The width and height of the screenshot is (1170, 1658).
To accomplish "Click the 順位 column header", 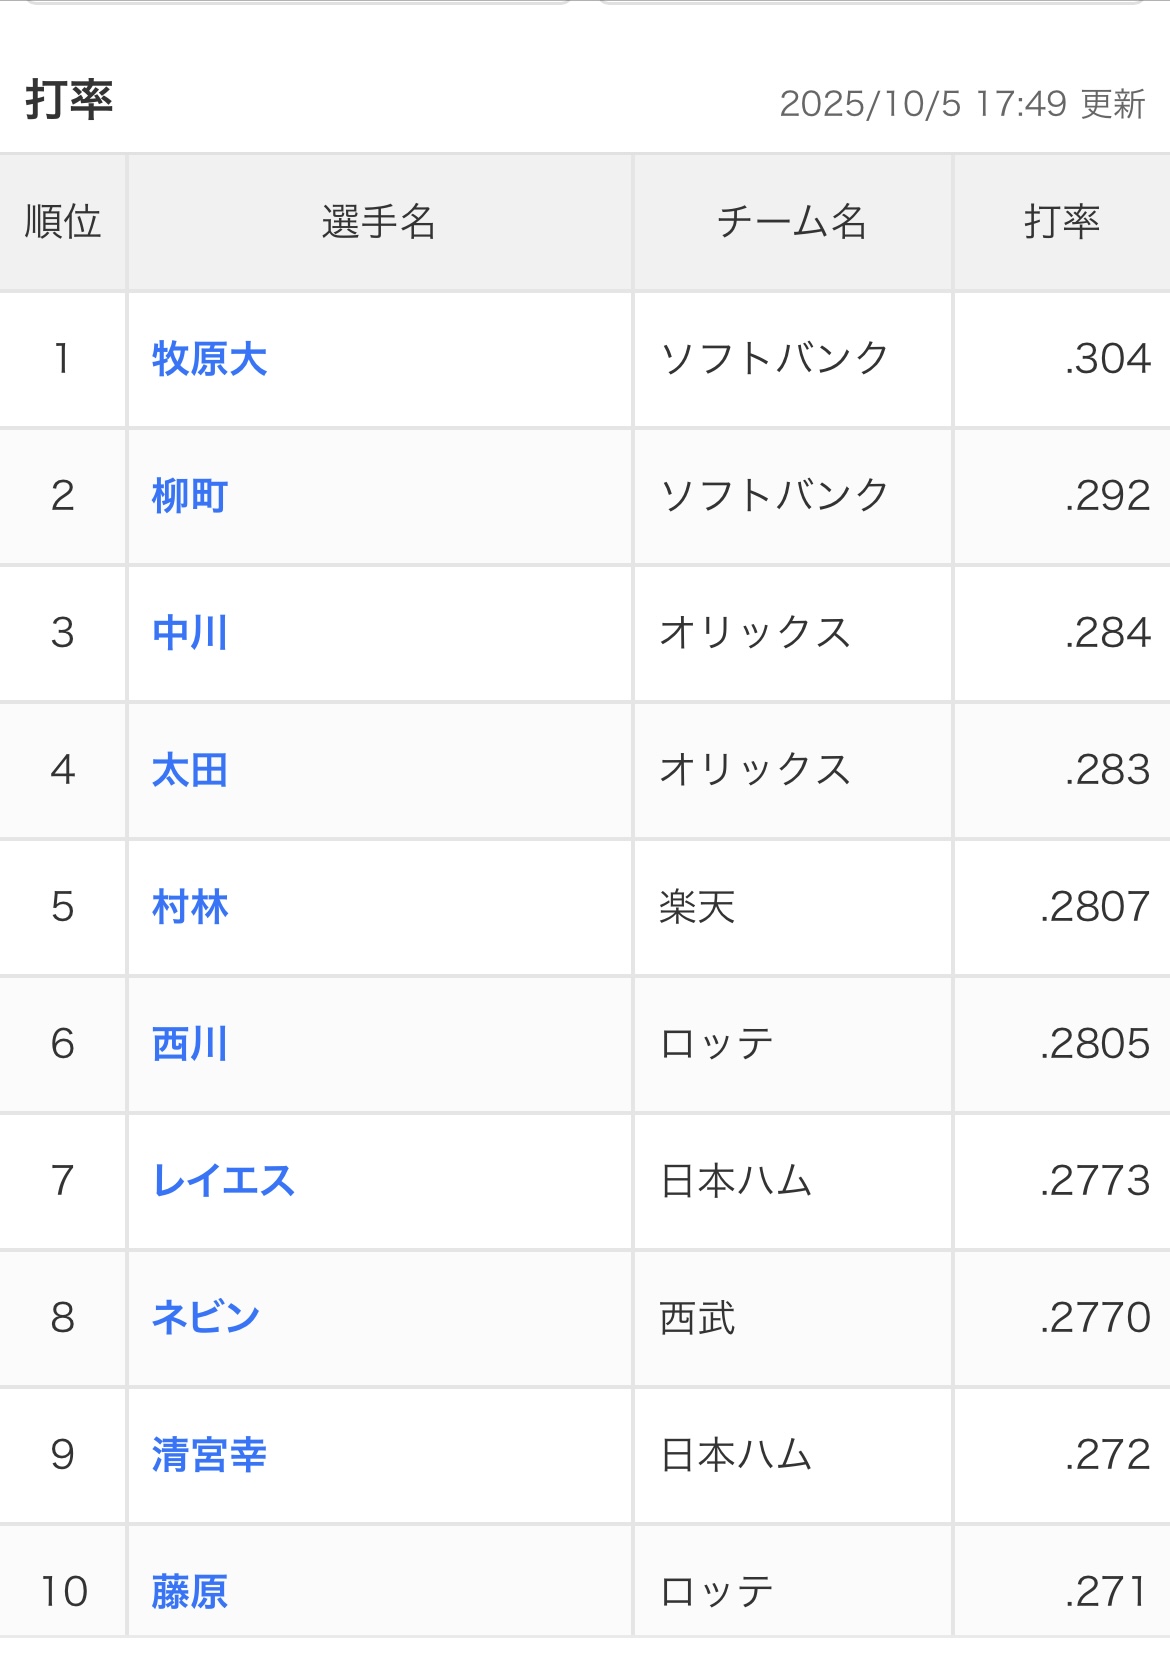I will pyautogui.click(x=62, y=222).
